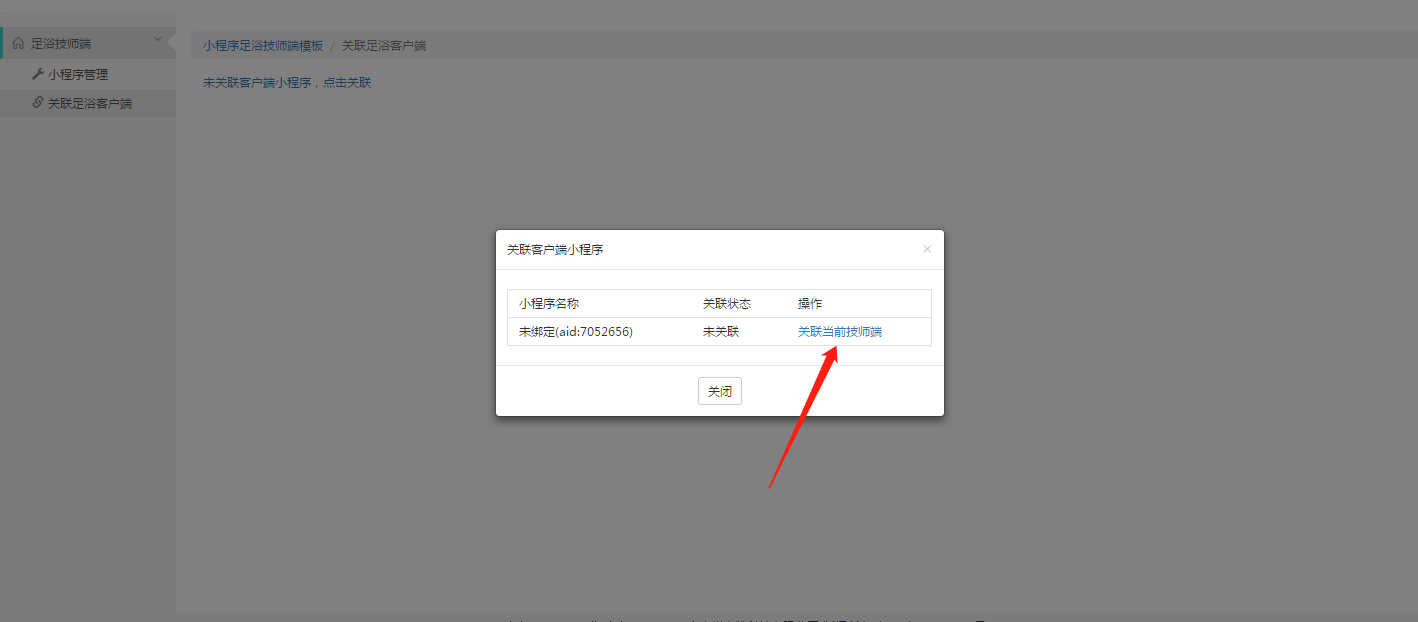This screenshot has width=1418, height=622.
Task: Click the chain-link icon beside 关联足浴客户端
Action: click(x=38, y=103)
